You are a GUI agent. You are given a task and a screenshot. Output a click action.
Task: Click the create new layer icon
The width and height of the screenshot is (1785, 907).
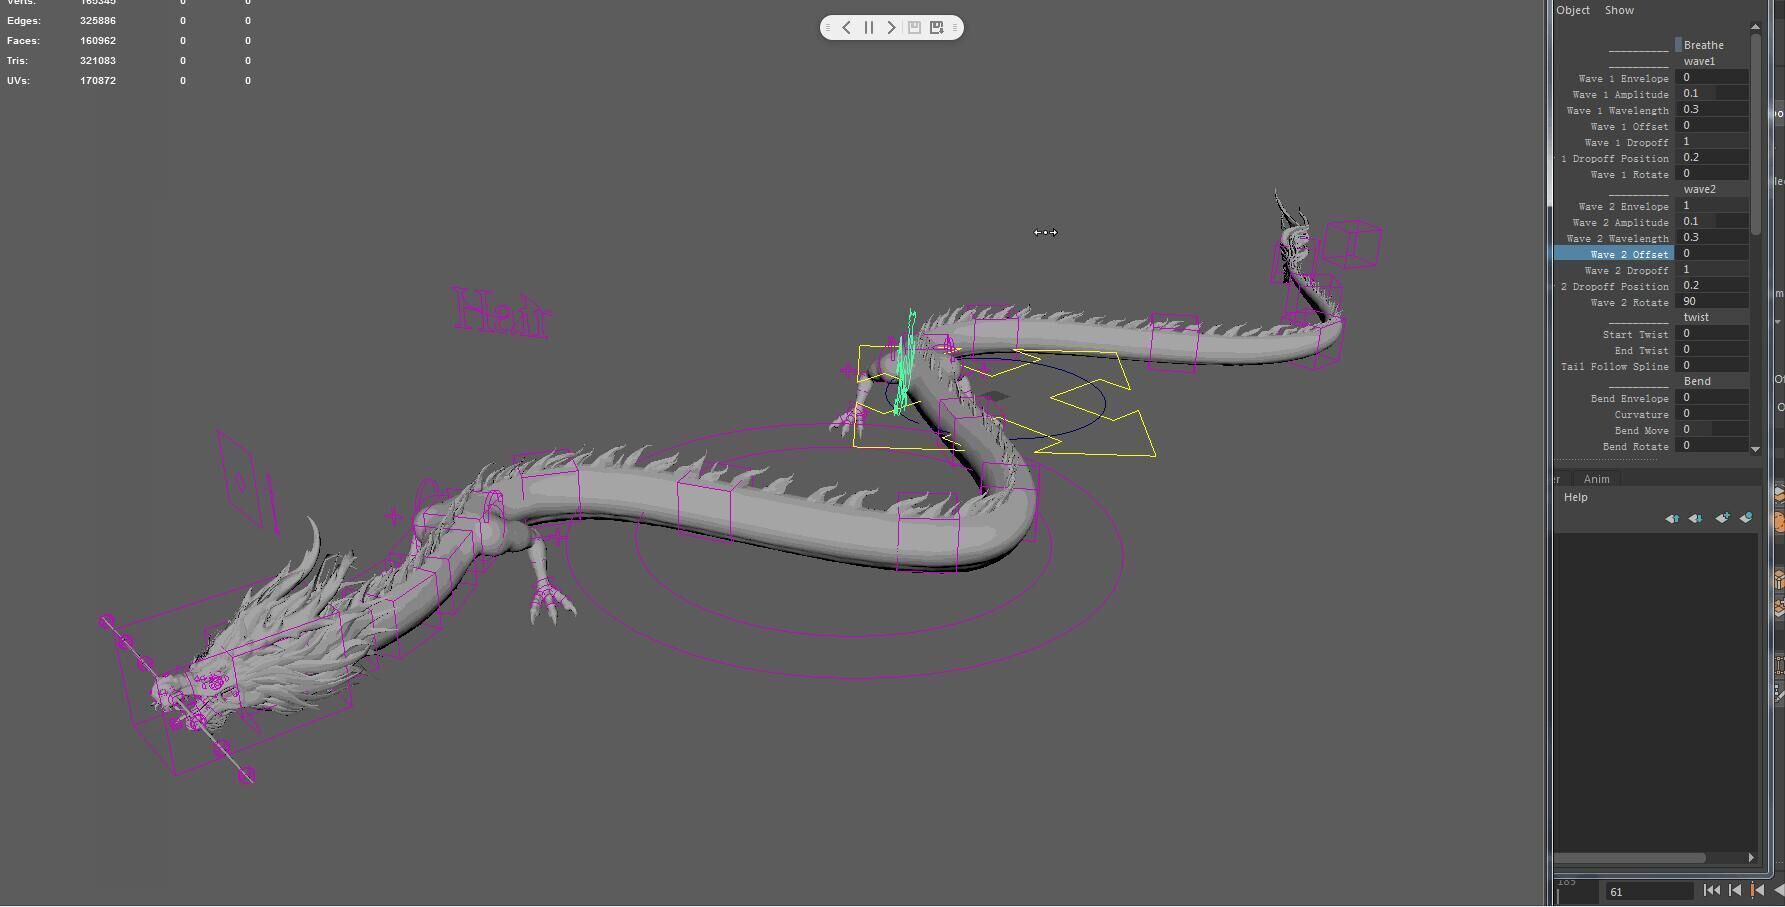(x=1722, y=518)
